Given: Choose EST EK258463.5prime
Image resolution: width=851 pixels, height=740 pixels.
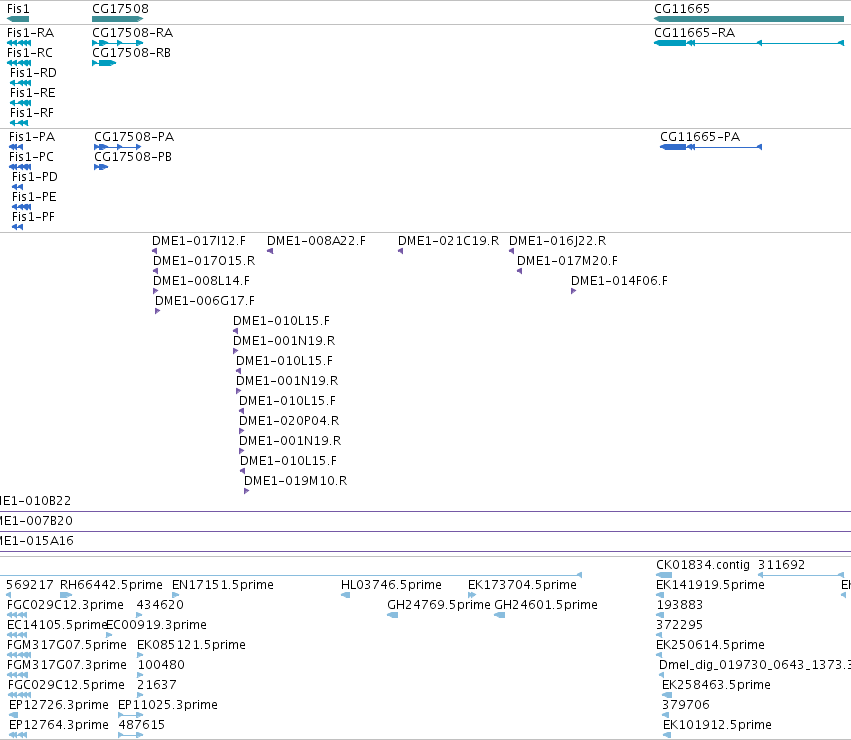Looking at the screenshot, I should tap(716, 686).
